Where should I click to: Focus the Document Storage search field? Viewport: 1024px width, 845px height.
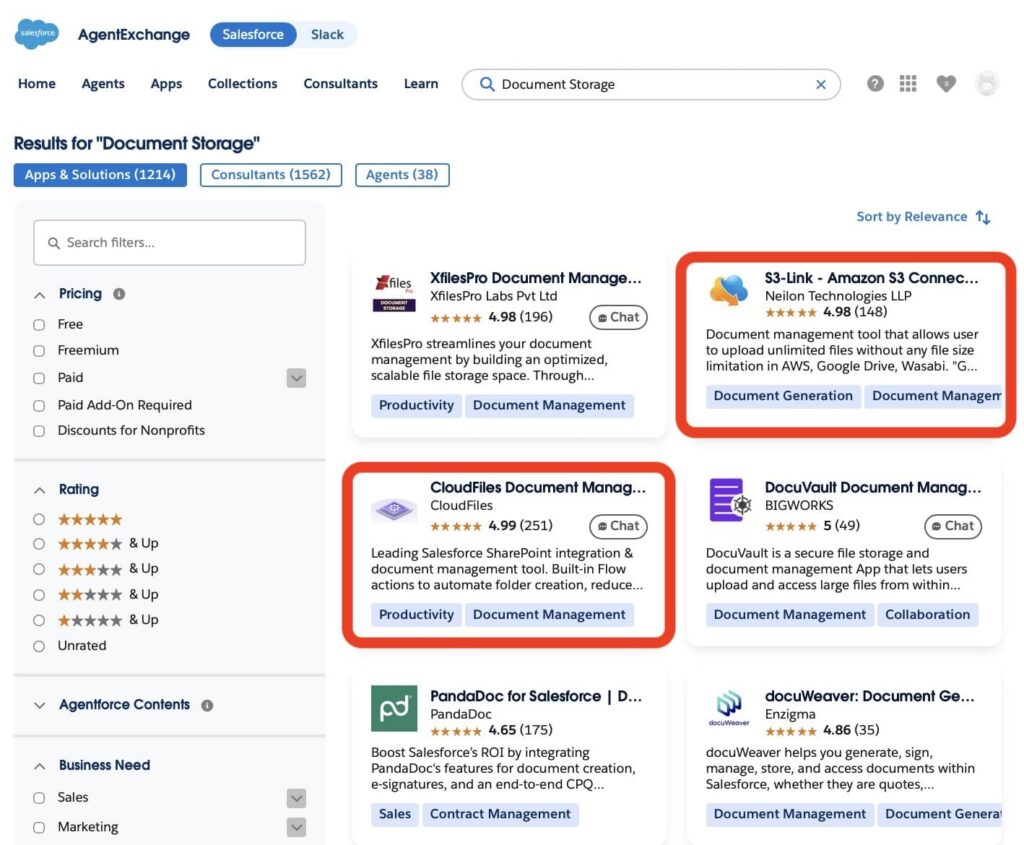(650, 84)
